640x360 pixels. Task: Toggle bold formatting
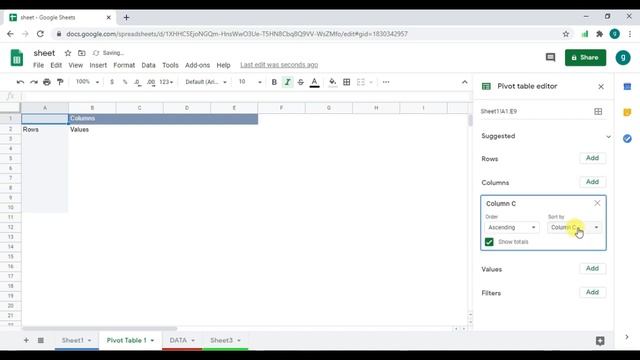coord(274,82)
